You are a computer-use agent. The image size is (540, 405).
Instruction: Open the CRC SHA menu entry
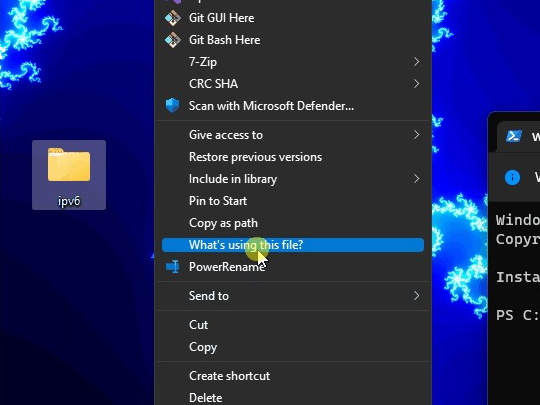tap(293, 84)
